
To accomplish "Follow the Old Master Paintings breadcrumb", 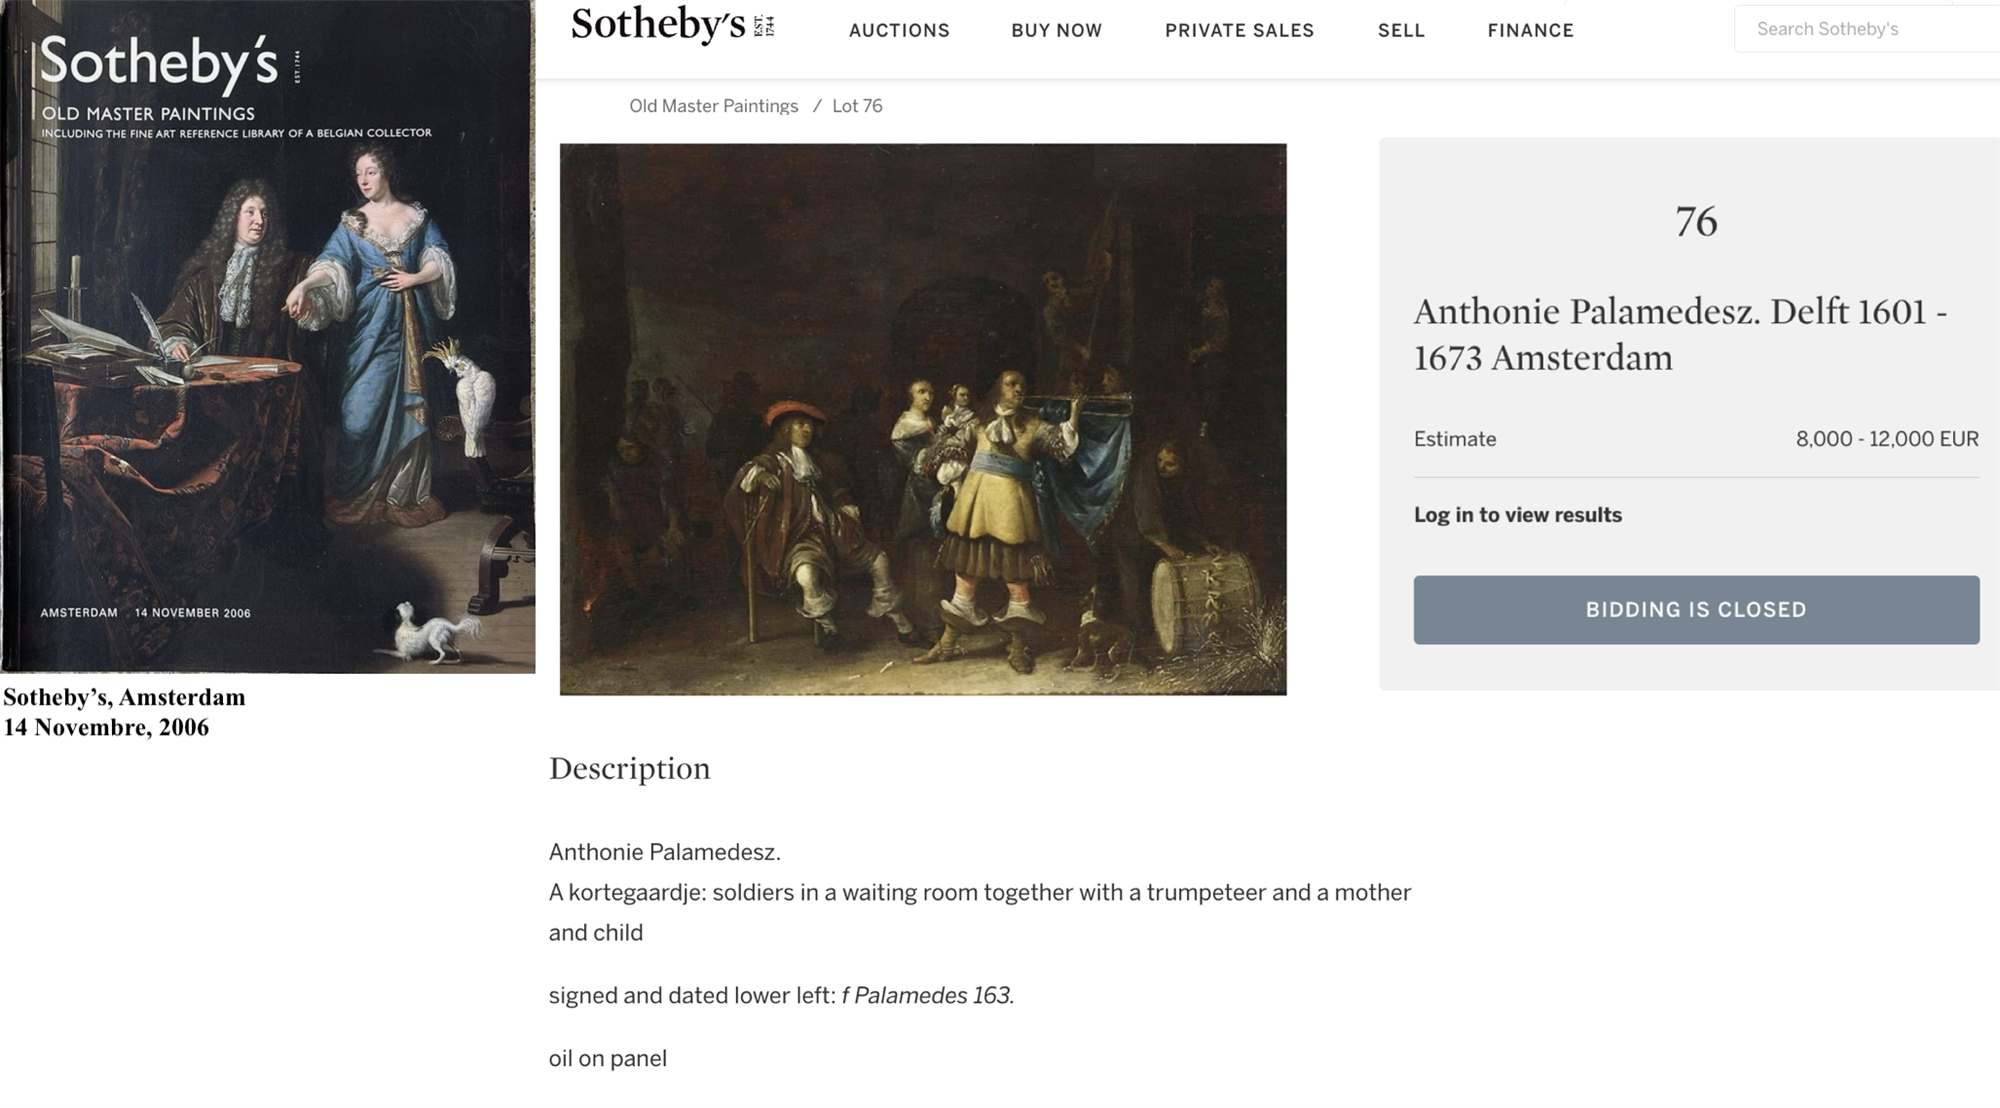I will pyautogui.click(x=713, y=106).
